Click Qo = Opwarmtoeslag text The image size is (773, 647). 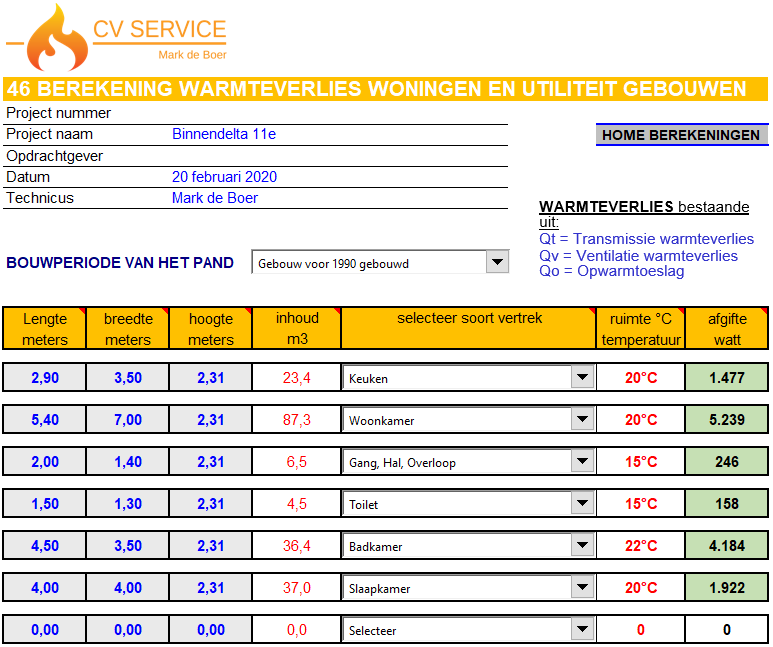(x=611, y=271)
